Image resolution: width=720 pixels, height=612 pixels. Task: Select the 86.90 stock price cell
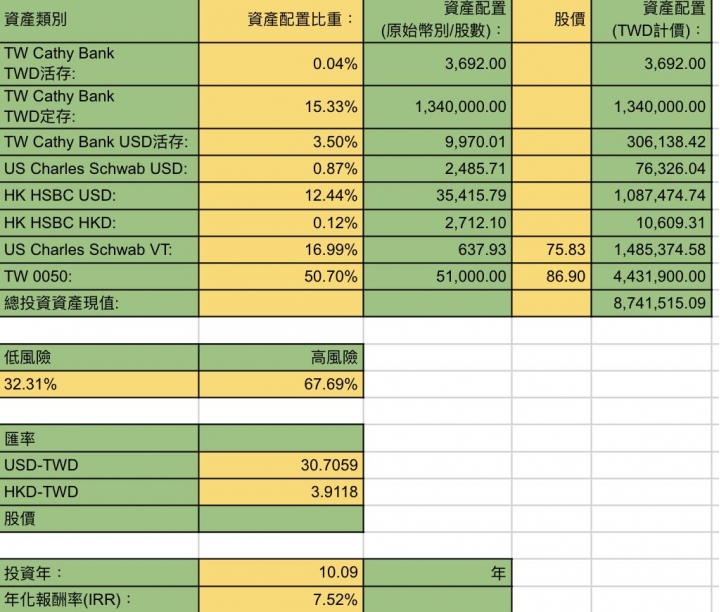point(551,277)
